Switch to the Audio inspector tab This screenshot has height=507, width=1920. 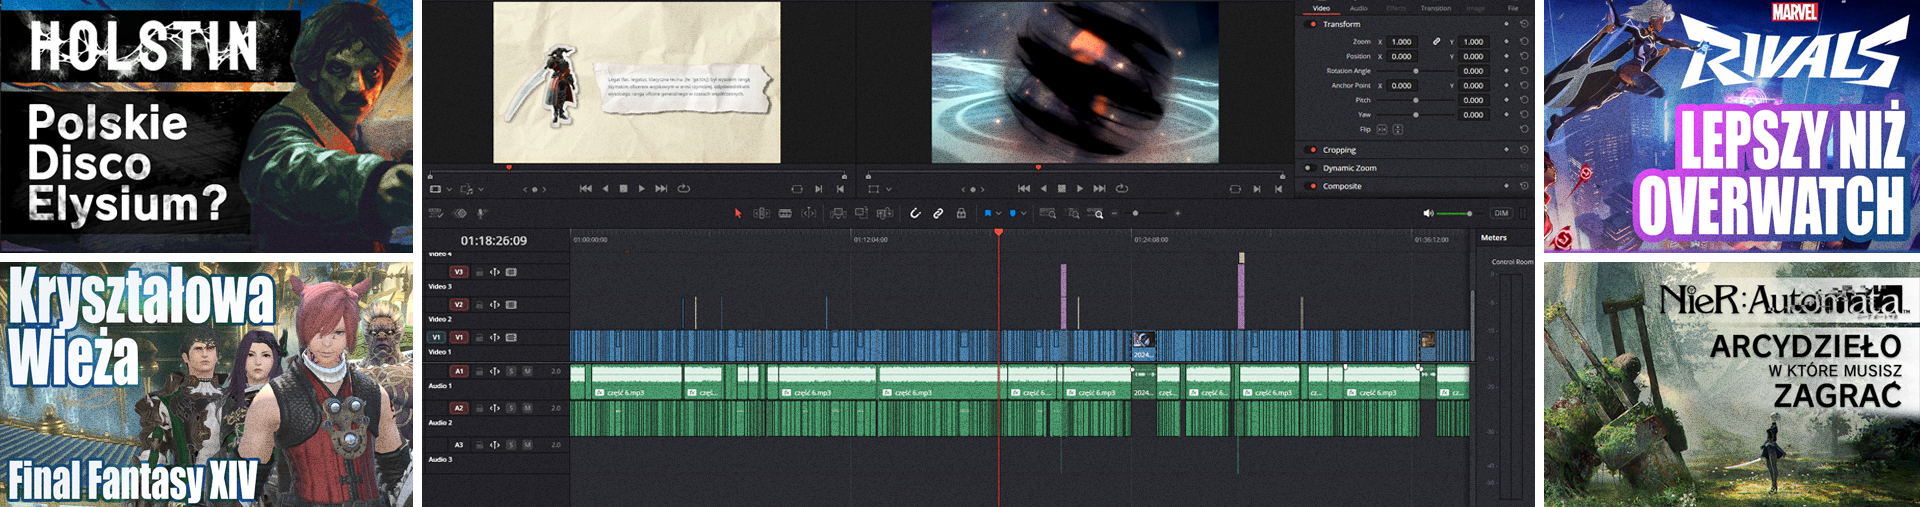point(1359,8)
